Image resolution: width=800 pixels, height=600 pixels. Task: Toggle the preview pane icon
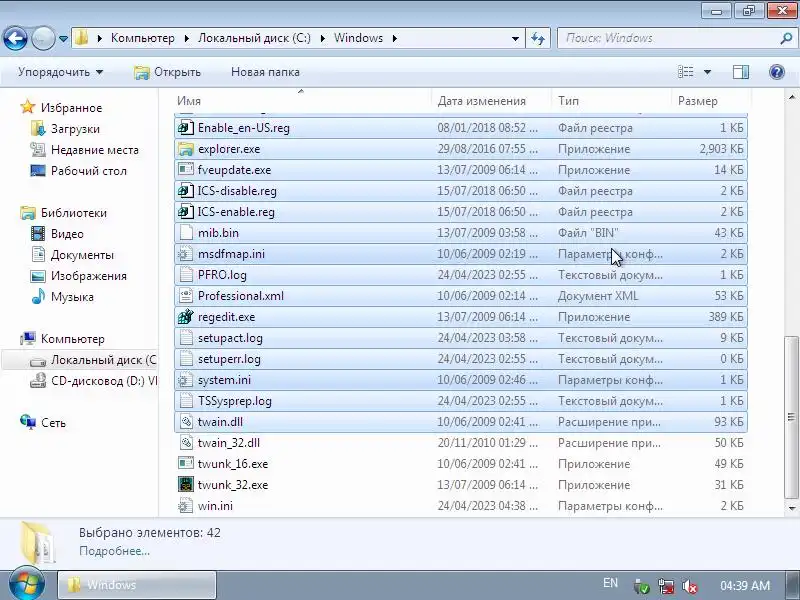point(741,72)
